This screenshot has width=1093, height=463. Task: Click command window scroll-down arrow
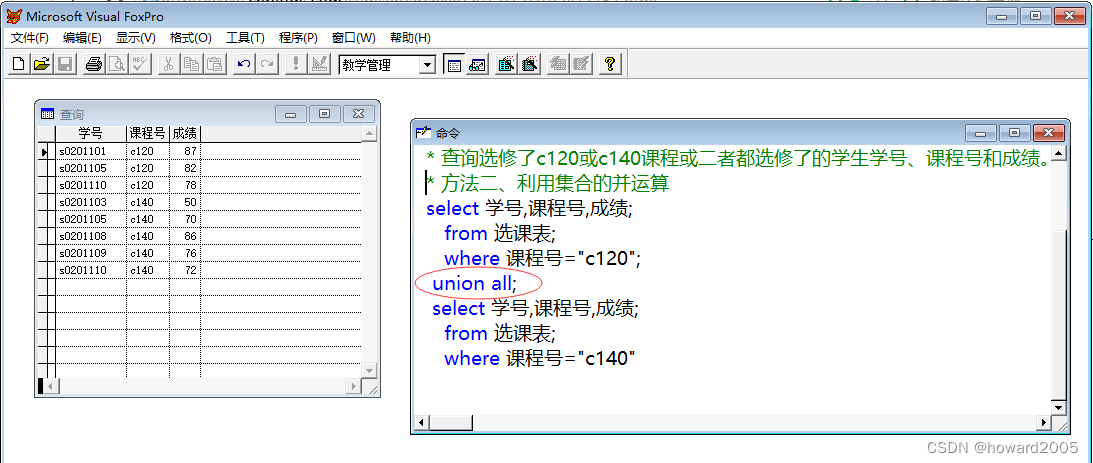tap(1059, 407)
